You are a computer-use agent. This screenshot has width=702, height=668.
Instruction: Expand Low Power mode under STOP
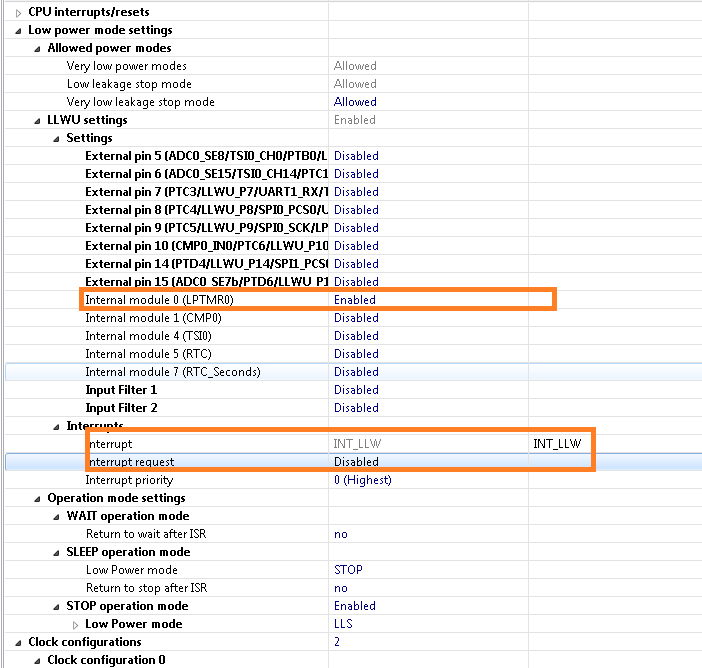pyautogui.click(x=75, y=625)
